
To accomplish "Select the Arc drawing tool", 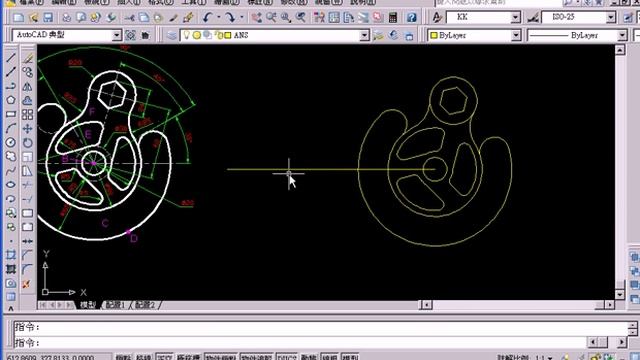I will (x=11, y=129).
